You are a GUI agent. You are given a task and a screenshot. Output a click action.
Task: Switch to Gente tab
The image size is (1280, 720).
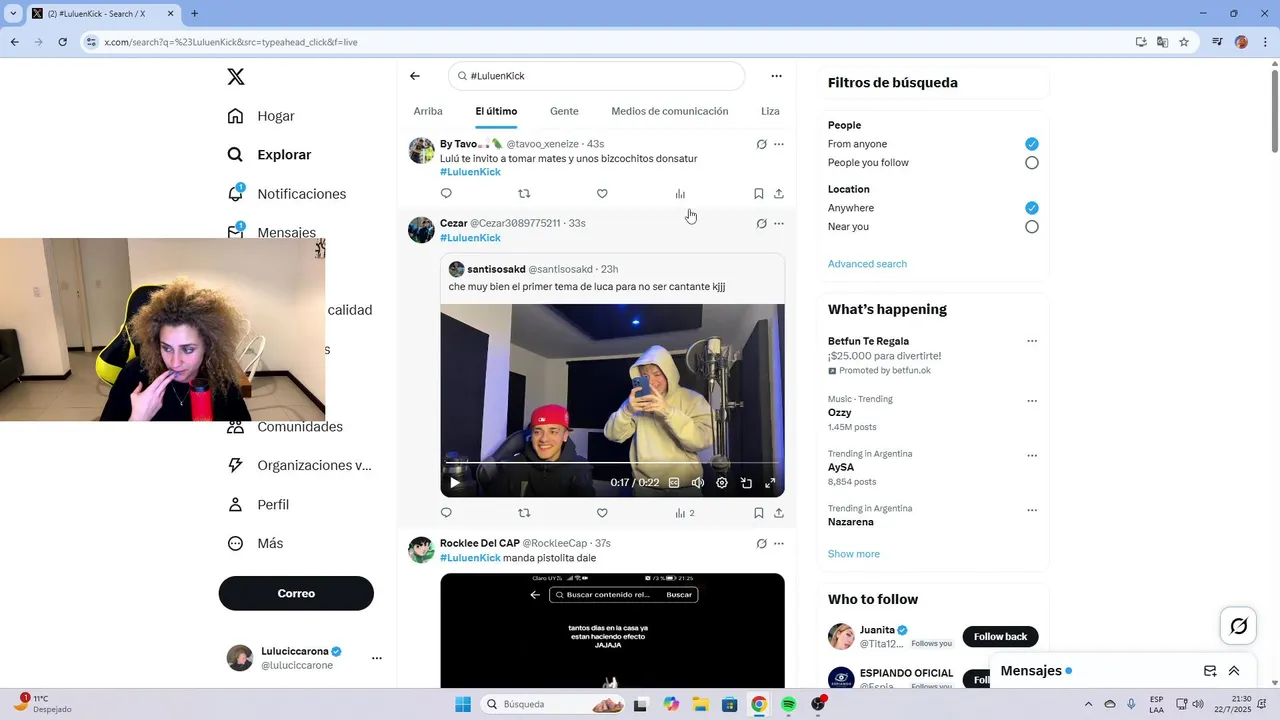564,111
